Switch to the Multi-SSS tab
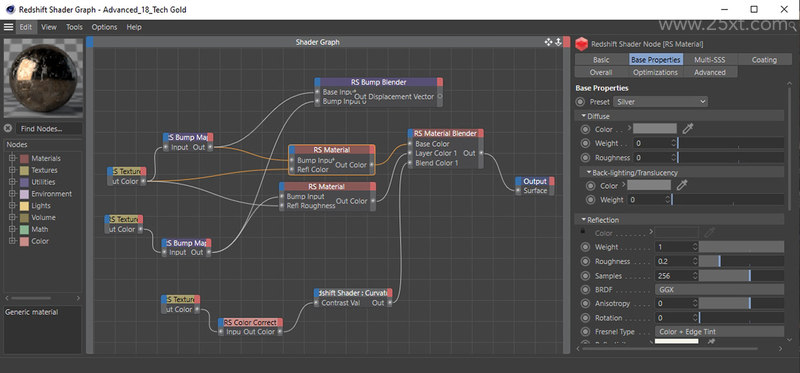The width and height of the screenshot is (800, 373). pyautogui.click(x=709, y=60)
